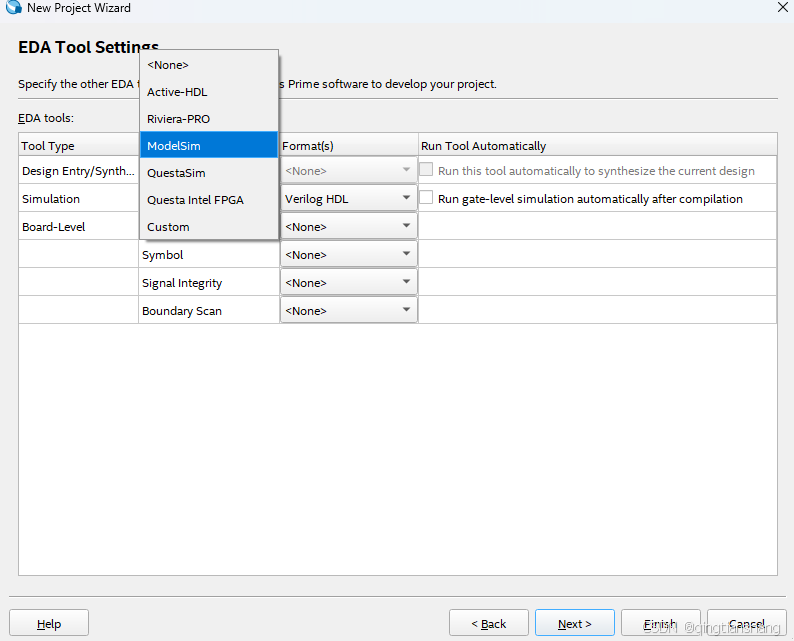Pick Questa Intel FPGA simulator option

[209, 200]
